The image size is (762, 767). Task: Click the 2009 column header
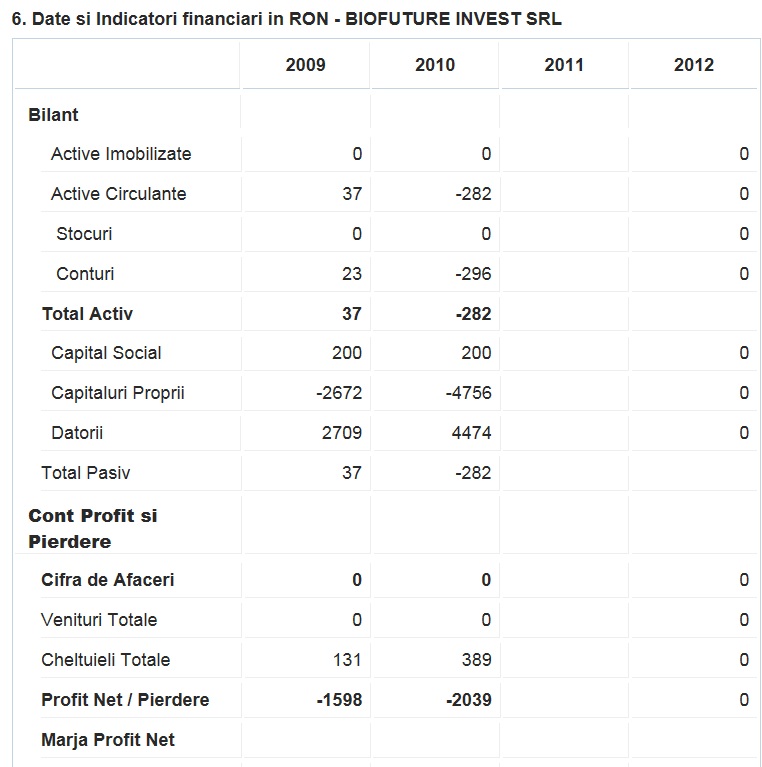pos(305,65)
